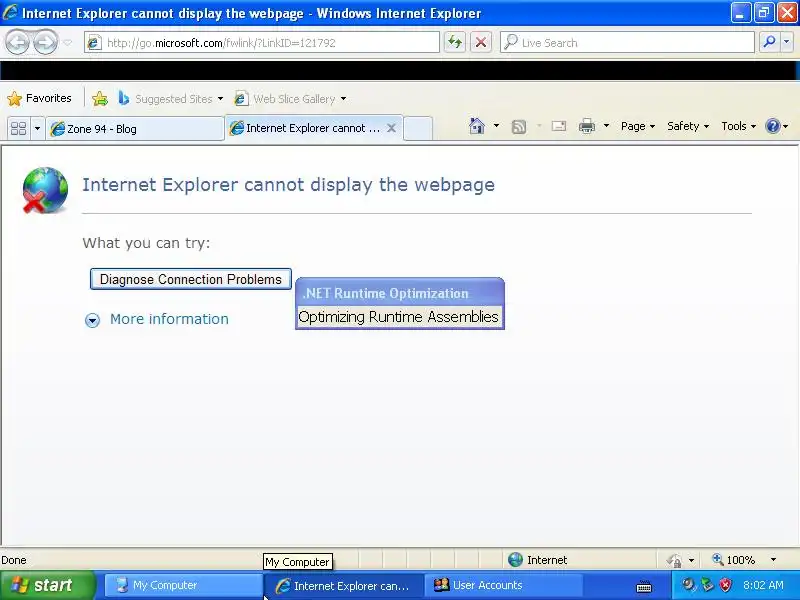The width and height of the screenshot is (800, 600).
Task: Refresh the page with green arrows icon
Action: pyautogui.click(x=455, y=42)
